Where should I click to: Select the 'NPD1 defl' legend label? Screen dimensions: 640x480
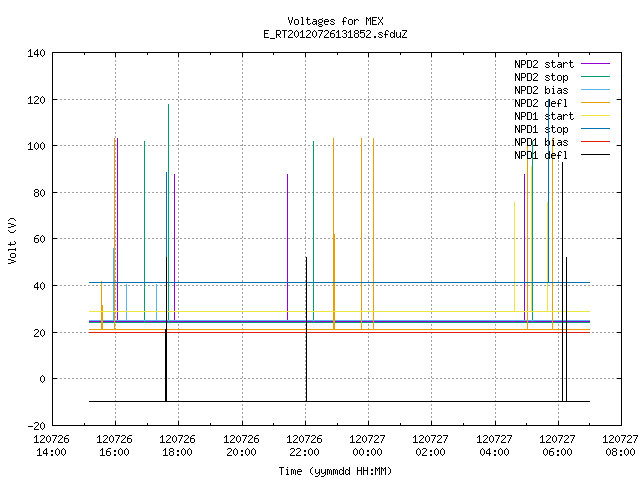tap(541, 156)
